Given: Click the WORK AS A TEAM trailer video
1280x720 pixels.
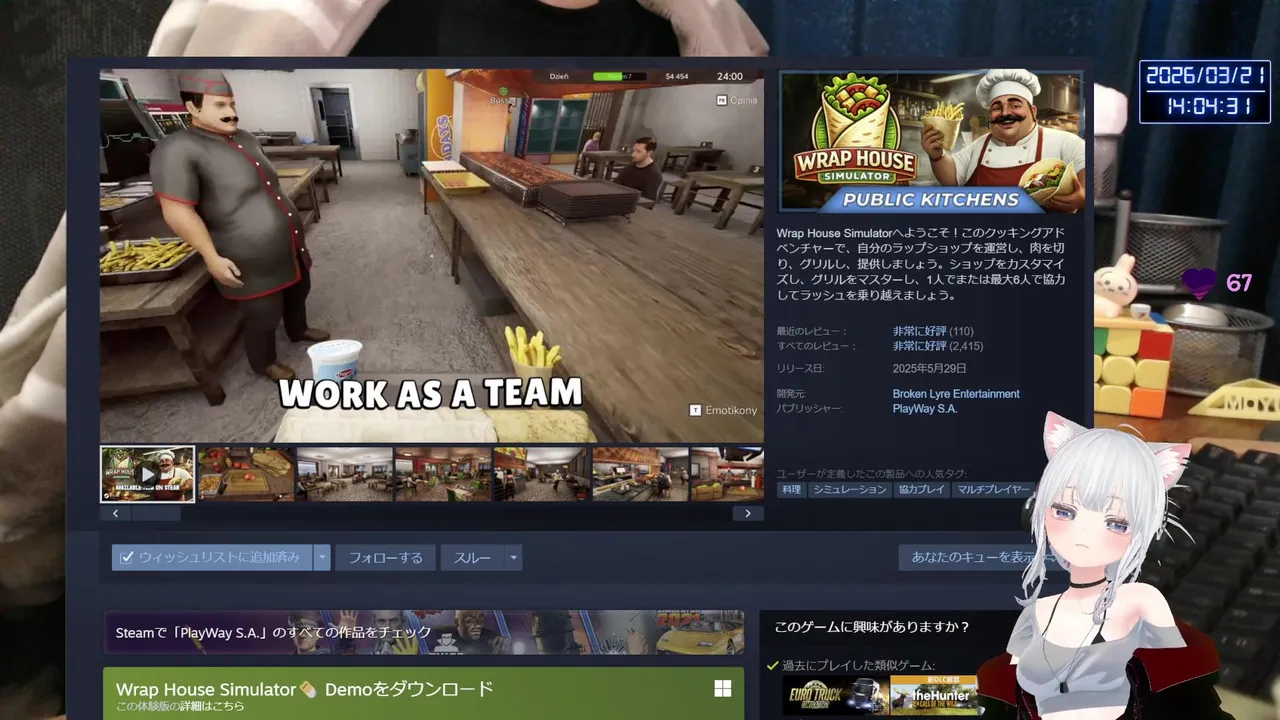Looking at the screenshot, I should (x=431, y=255).
